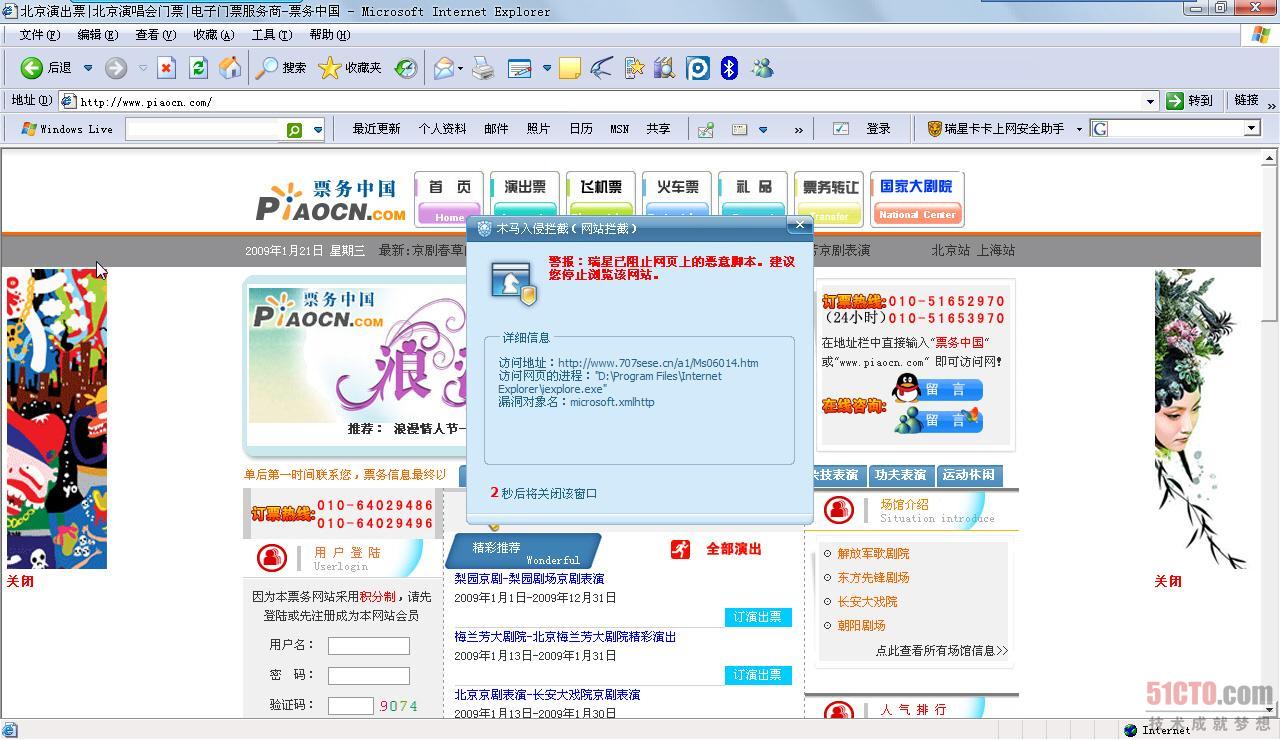Viewport: 1280px width, 740px height.
Task: Open the Research books-and-magnifier icon
Action: [x=665, y=68]
